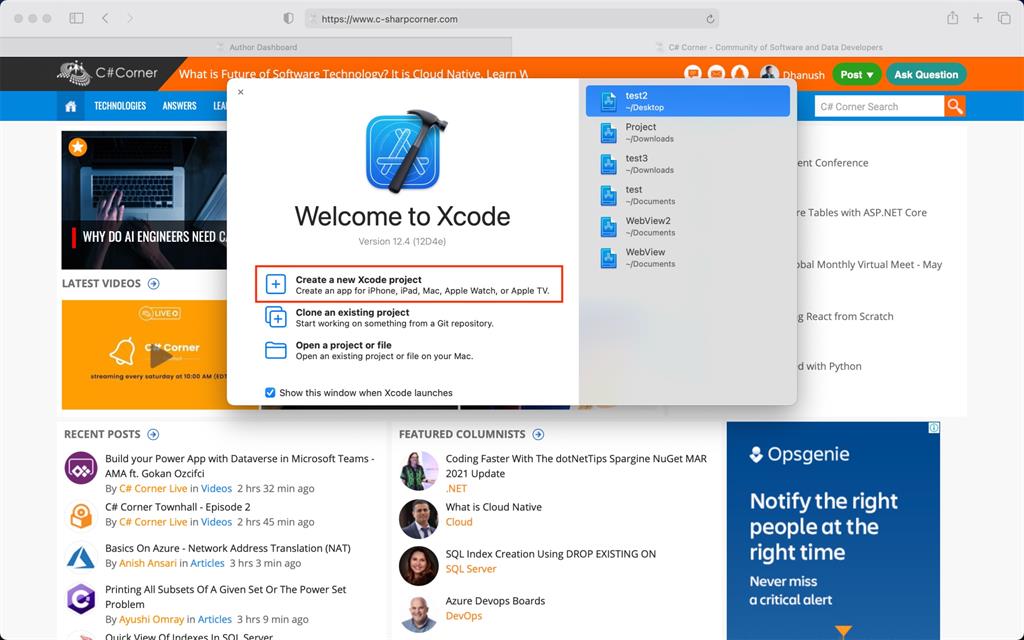Open Basics On Azure NAT article

pyautogui.click(x=228, y=548)
